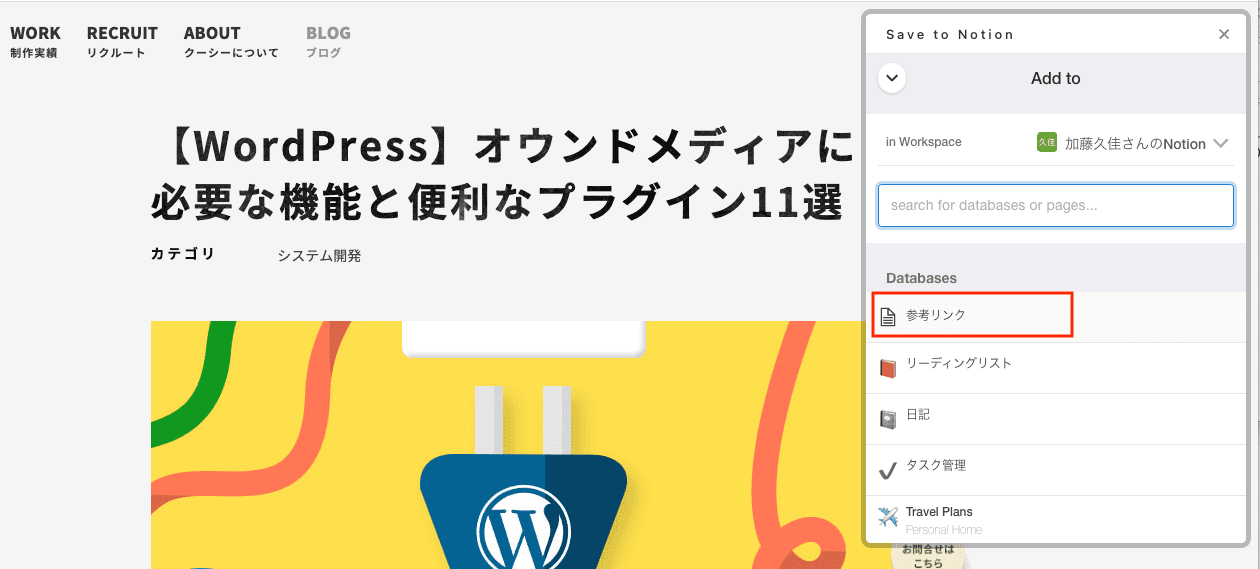
Task: Click the red book icon beside リーディングリスト
Action: pos(887,369)
